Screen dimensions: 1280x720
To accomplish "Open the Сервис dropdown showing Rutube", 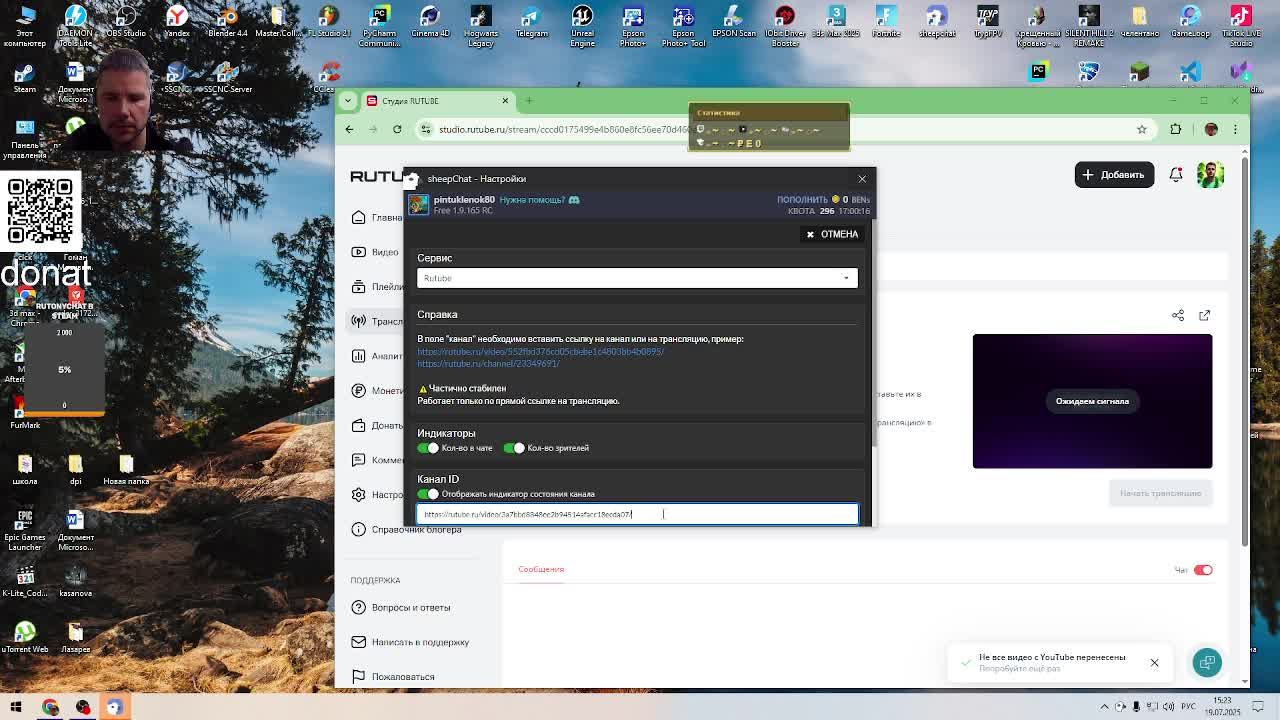I will point(637,278).
